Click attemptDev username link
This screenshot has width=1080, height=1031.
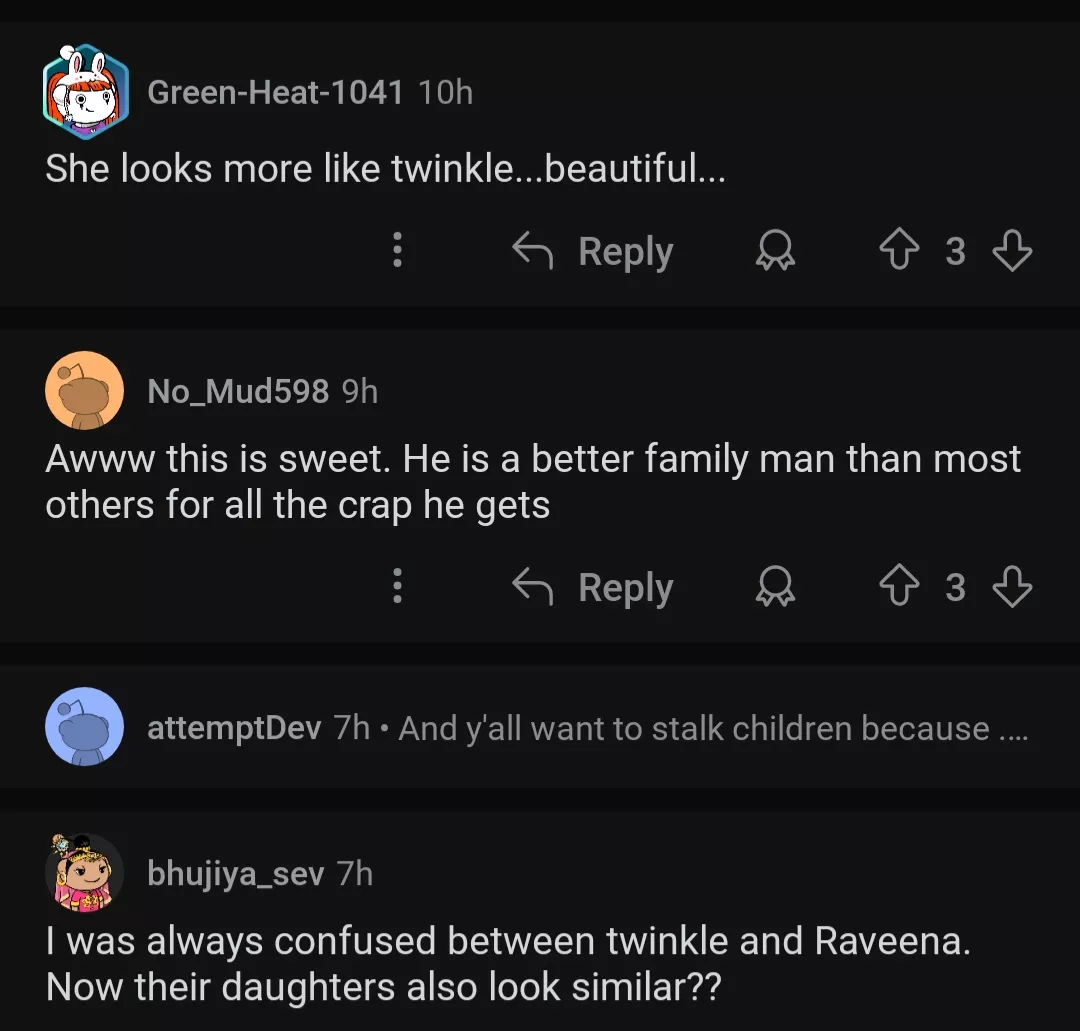tap(234, 728)
